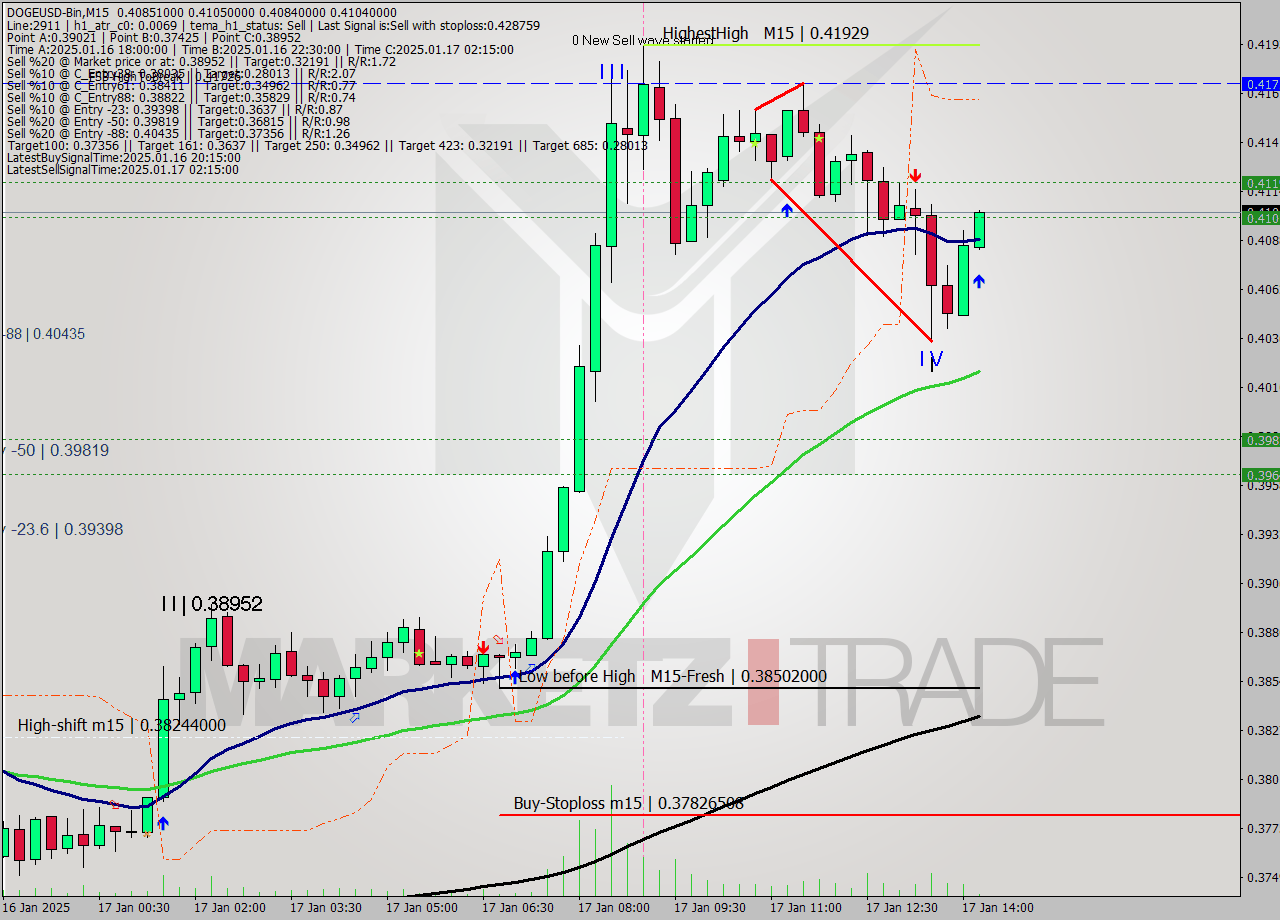Click the 'I I I' wave label at the chart top
The height and width of the screenshot is (920, 1280).
click(613, 72)
